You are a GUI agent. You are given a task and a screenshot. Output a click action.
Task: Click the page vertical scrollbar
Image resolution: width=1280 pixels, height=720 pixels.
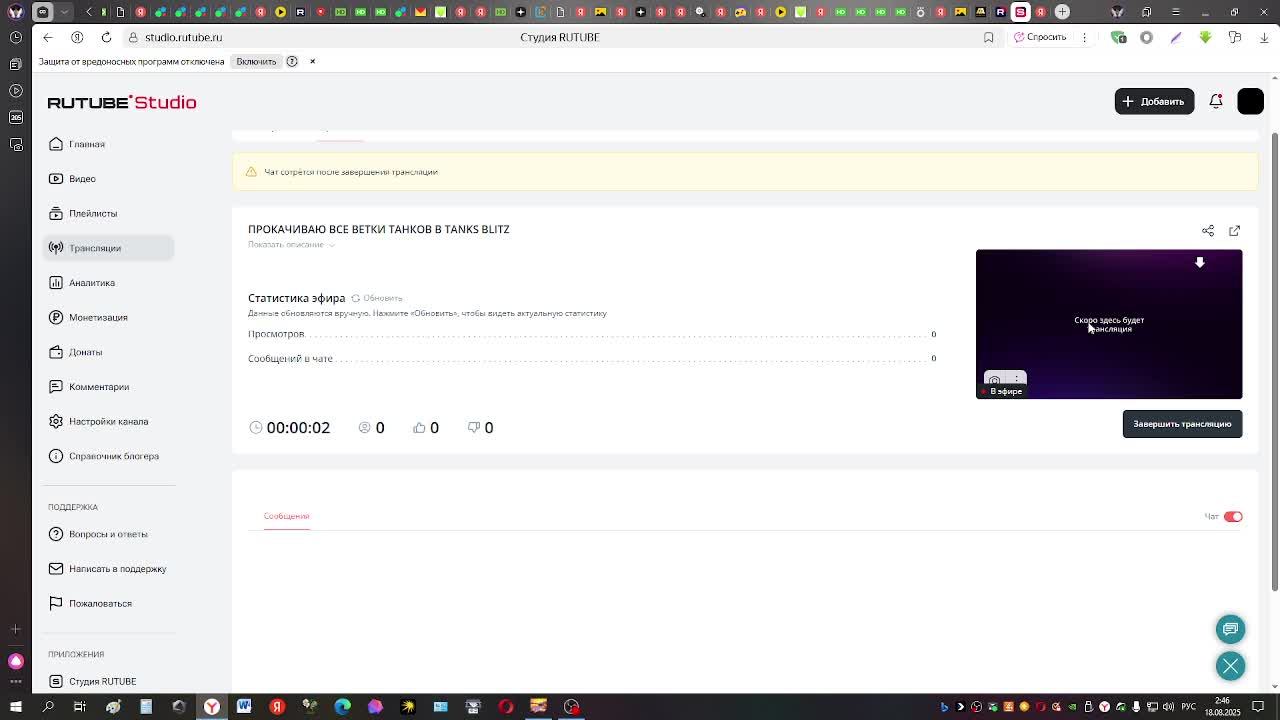click(x=1274, y=360)
